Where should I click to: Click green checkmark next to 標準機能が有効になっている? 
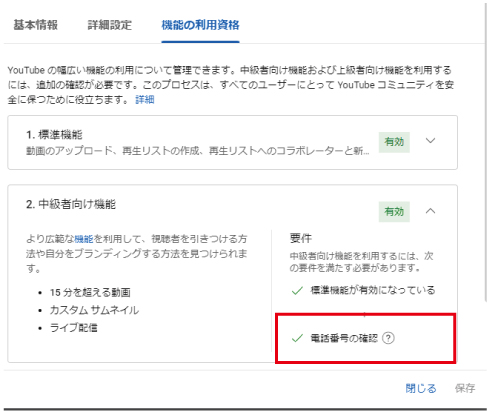click(297, 291)
